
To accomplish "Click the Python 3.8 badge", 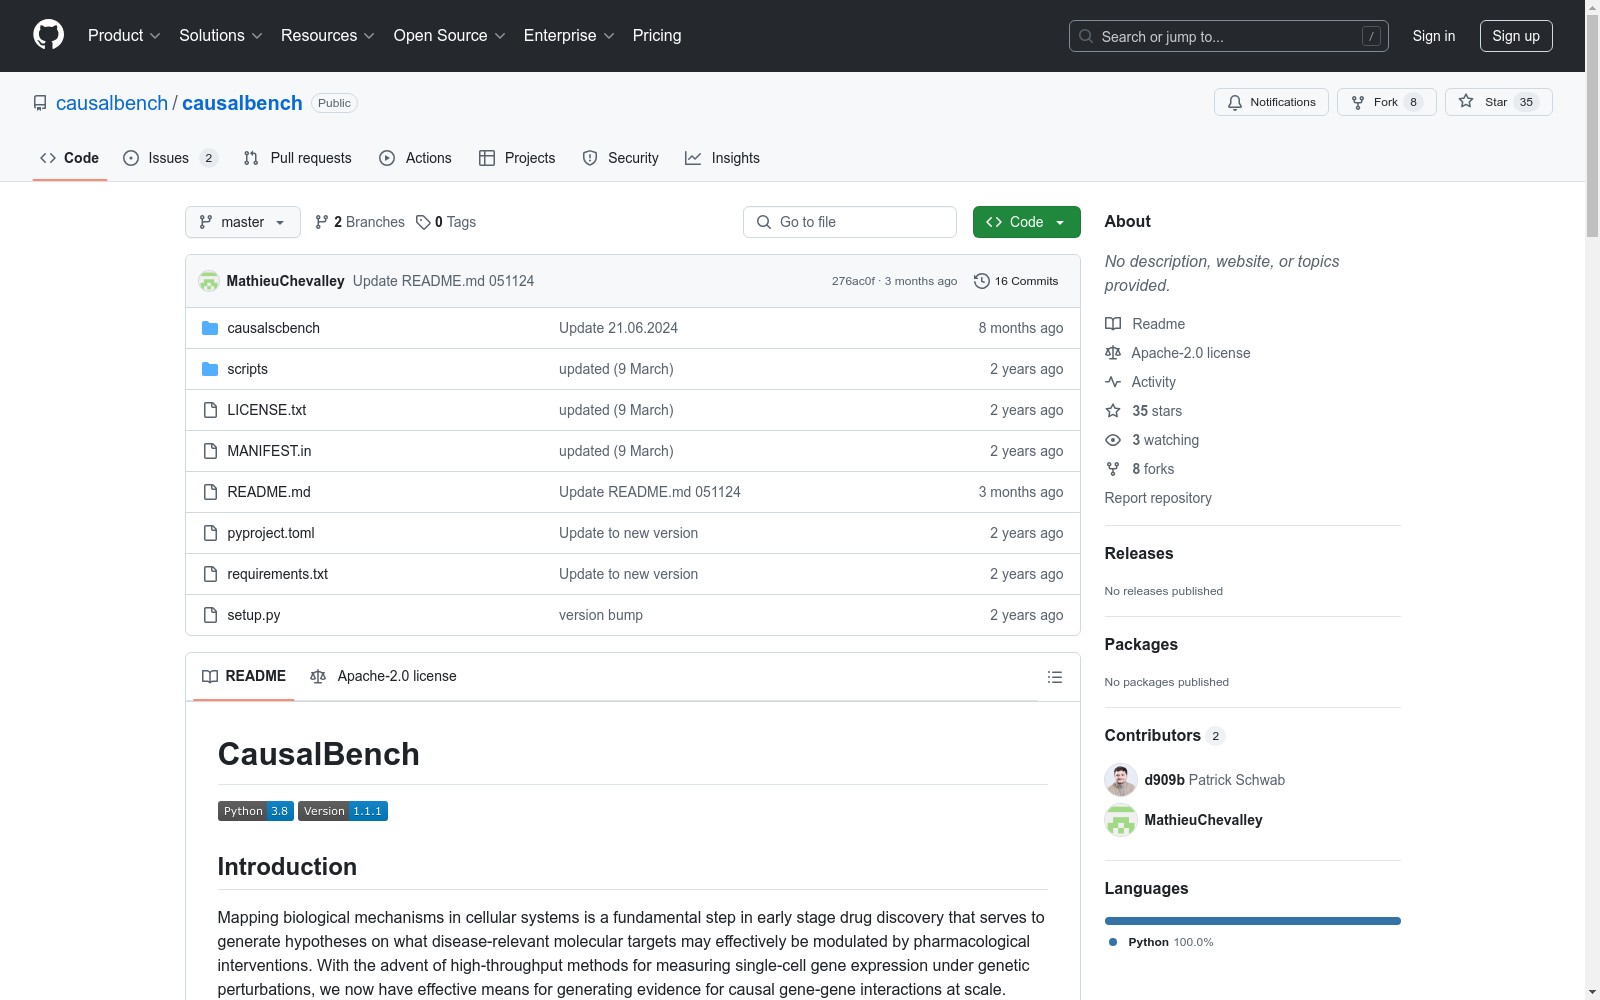I will 256,811.
